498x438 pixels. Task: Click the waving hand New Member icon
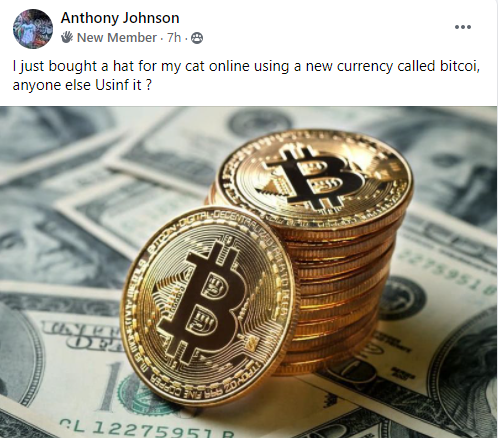[67, 38]
